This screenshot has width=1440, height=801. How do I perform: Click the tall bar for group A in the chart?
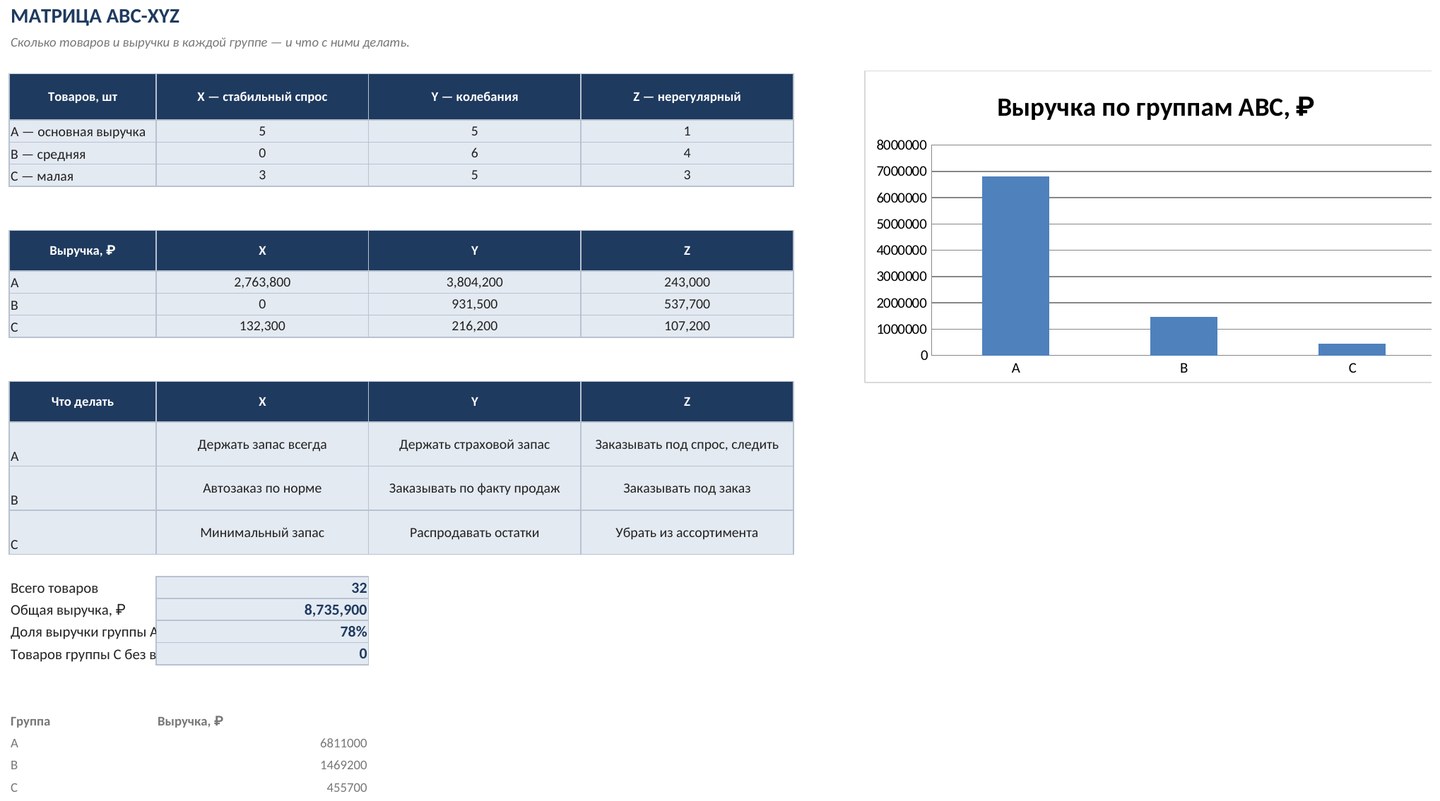click(x=1015, y=266)
